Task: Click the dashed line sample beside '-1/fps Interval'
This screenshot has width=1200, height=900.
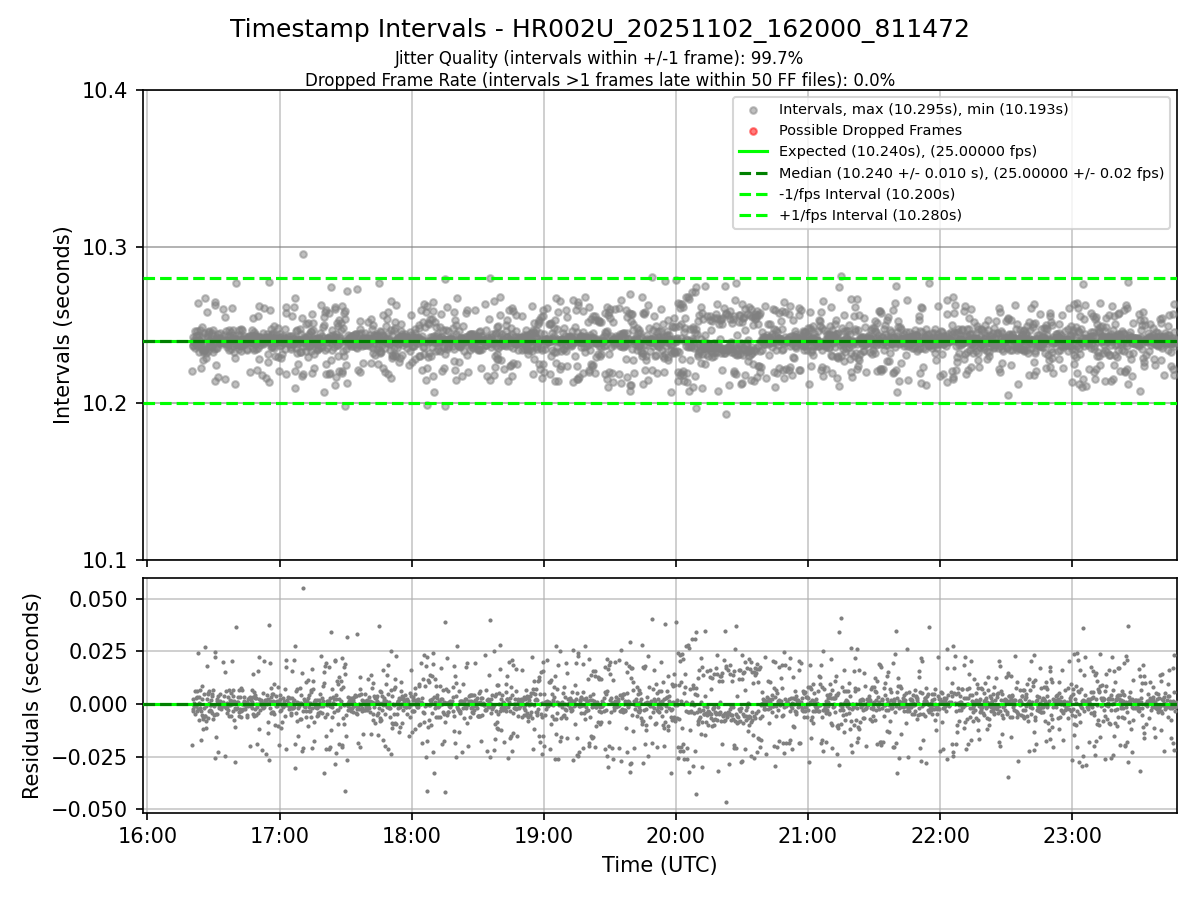Action: coord(753,194)
